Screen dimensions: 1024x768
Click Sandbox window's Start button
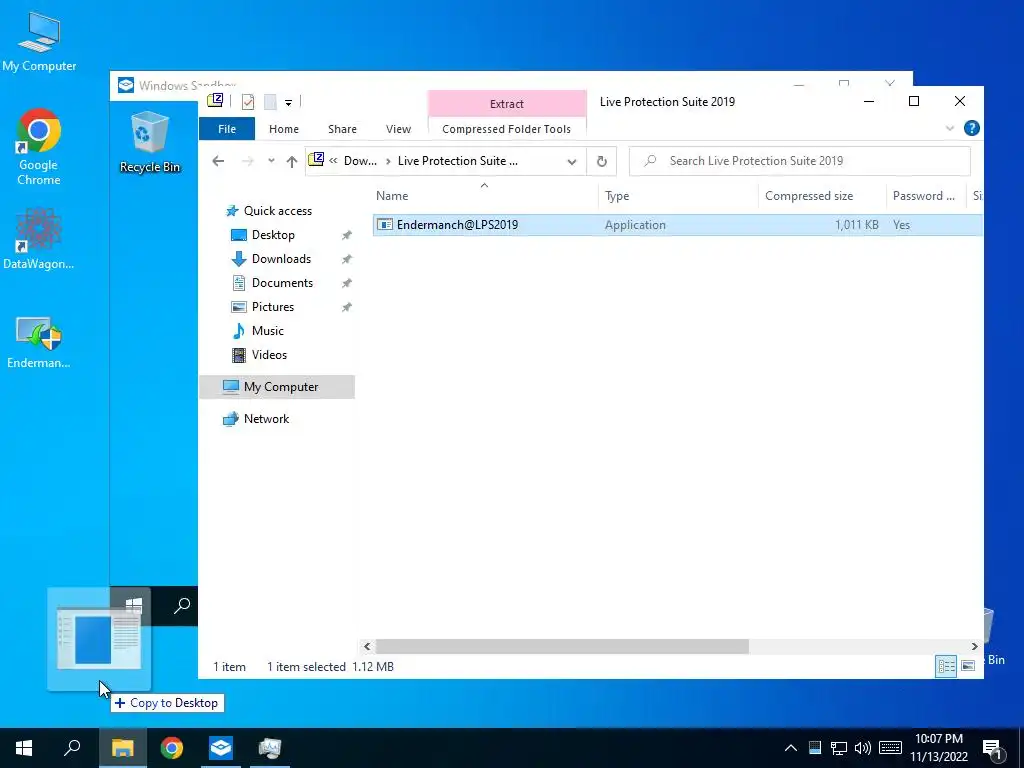134,605
